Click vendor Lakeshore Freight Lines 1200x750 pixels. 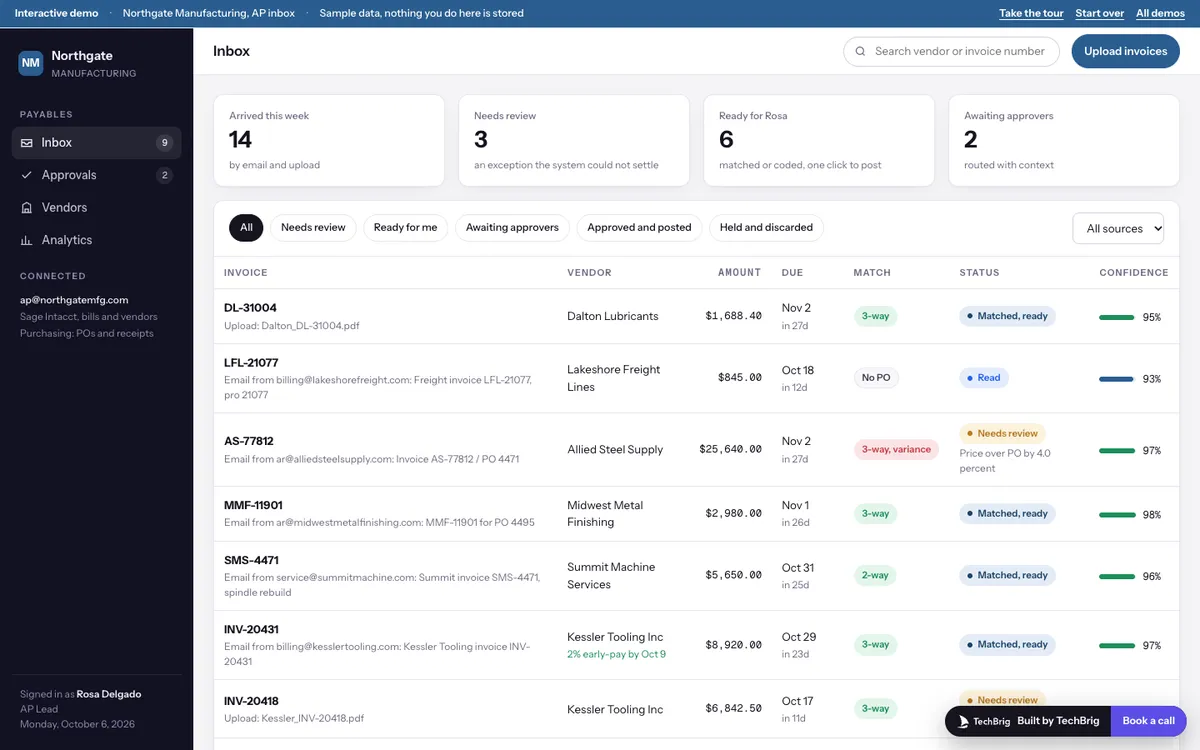(613, 378)
